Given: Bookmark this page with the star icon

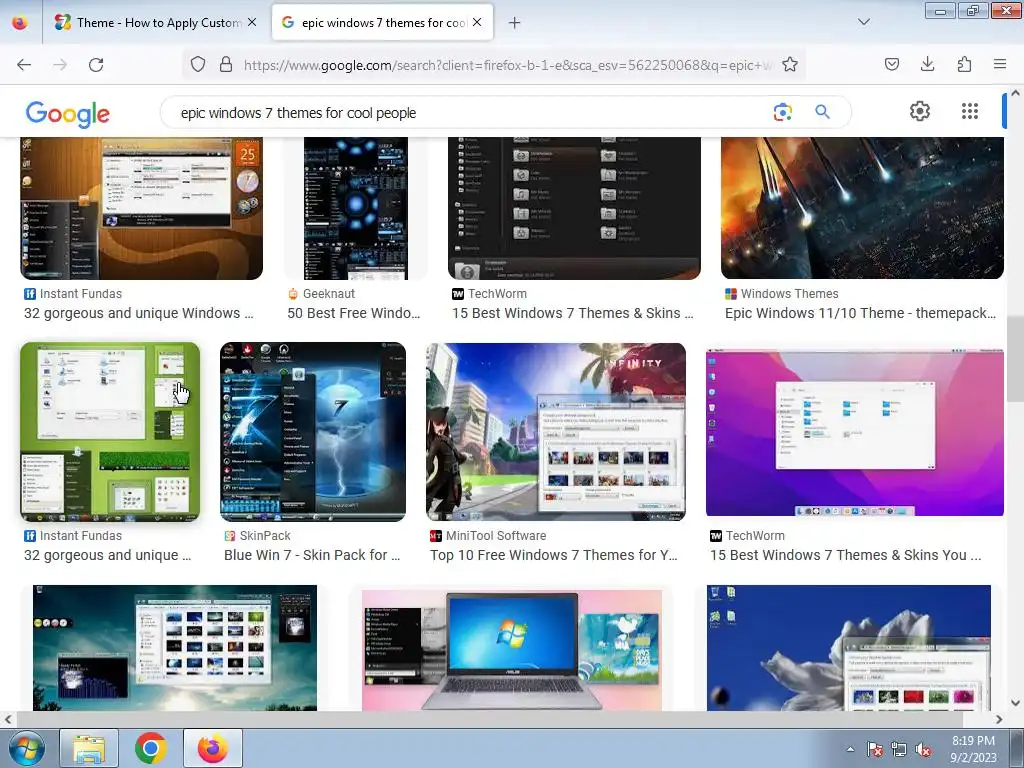Looking at the screenshot, I should coord(790,65).
